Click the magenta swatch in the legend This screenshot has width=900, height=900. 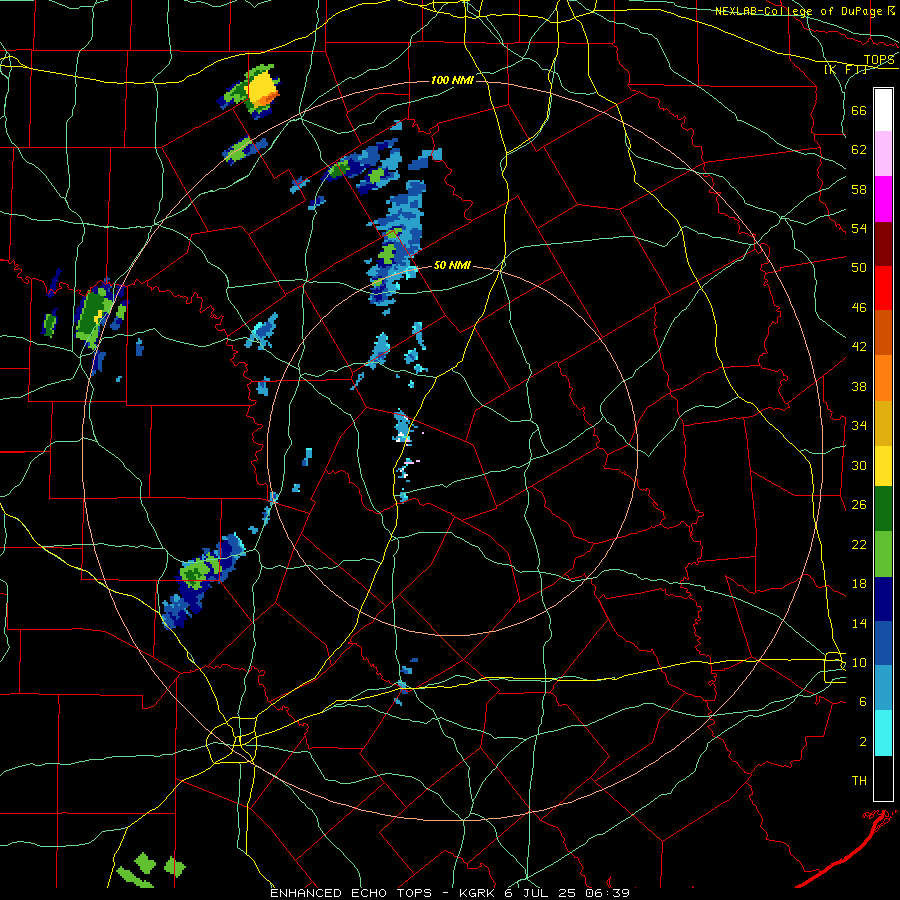tap(883, 199)
